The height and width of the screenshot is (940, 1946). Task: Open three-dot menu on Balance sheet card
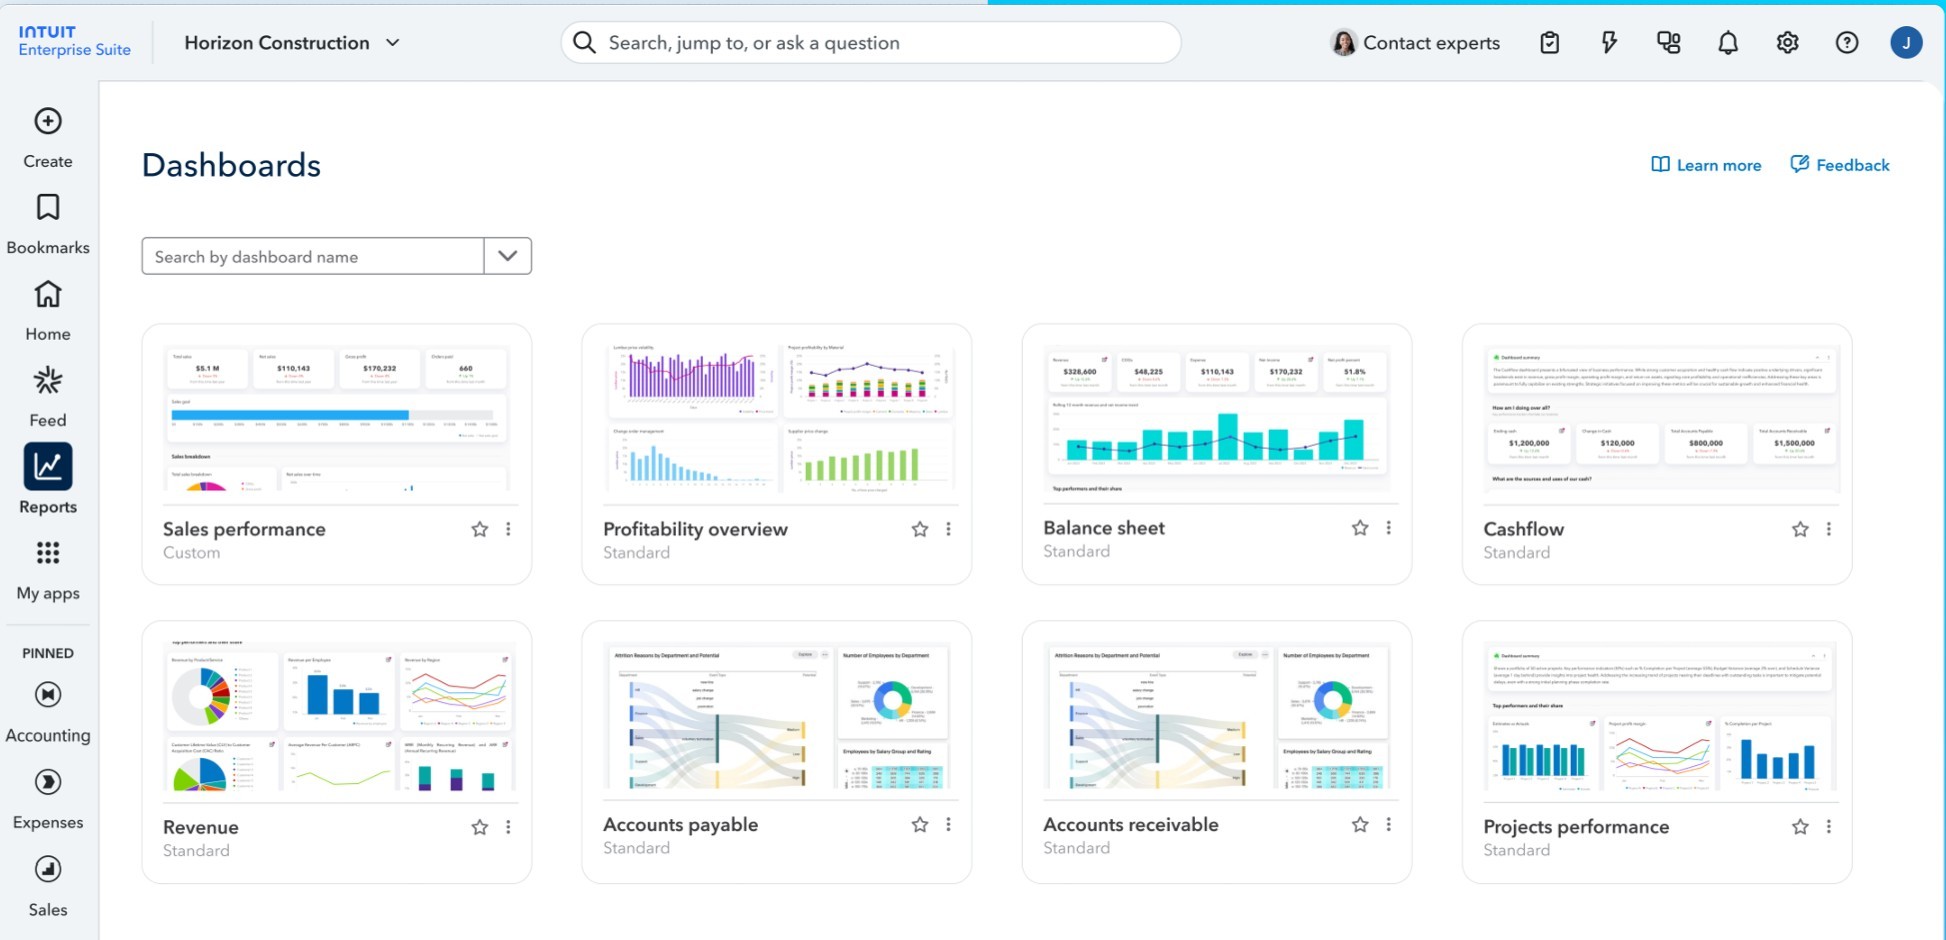(1388, 528)
